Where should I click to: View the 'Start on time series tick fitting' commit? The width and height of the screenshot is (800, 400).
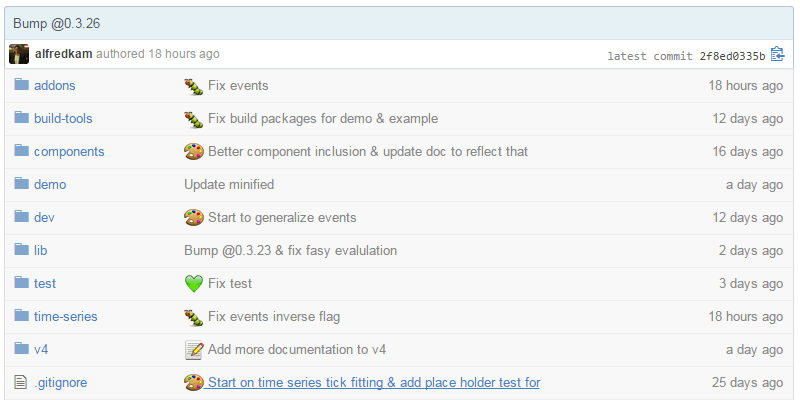(373, 382)
